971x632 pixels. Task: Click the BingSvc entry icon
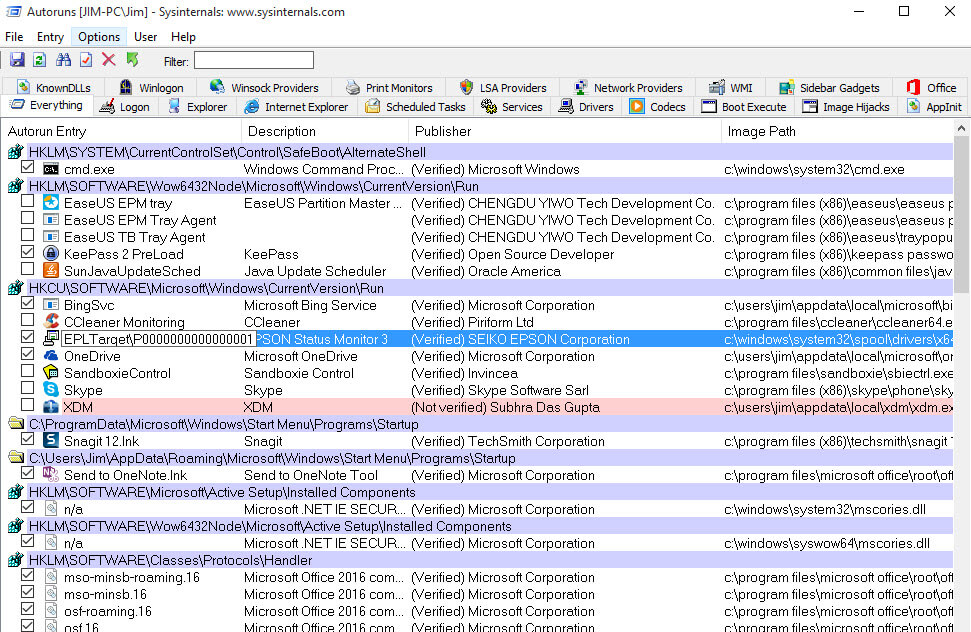click(x=51, y=305)
